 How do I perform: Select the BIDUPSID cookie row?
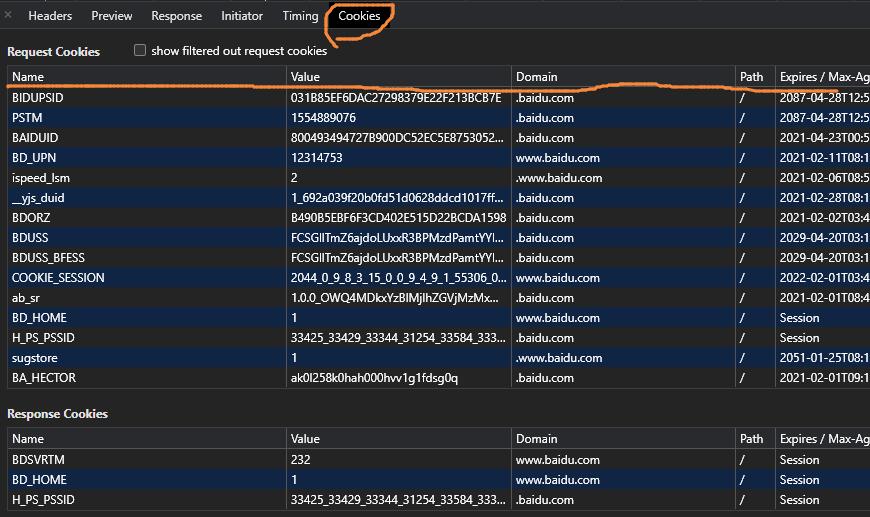pyautogui.click(x=37, y=98)
